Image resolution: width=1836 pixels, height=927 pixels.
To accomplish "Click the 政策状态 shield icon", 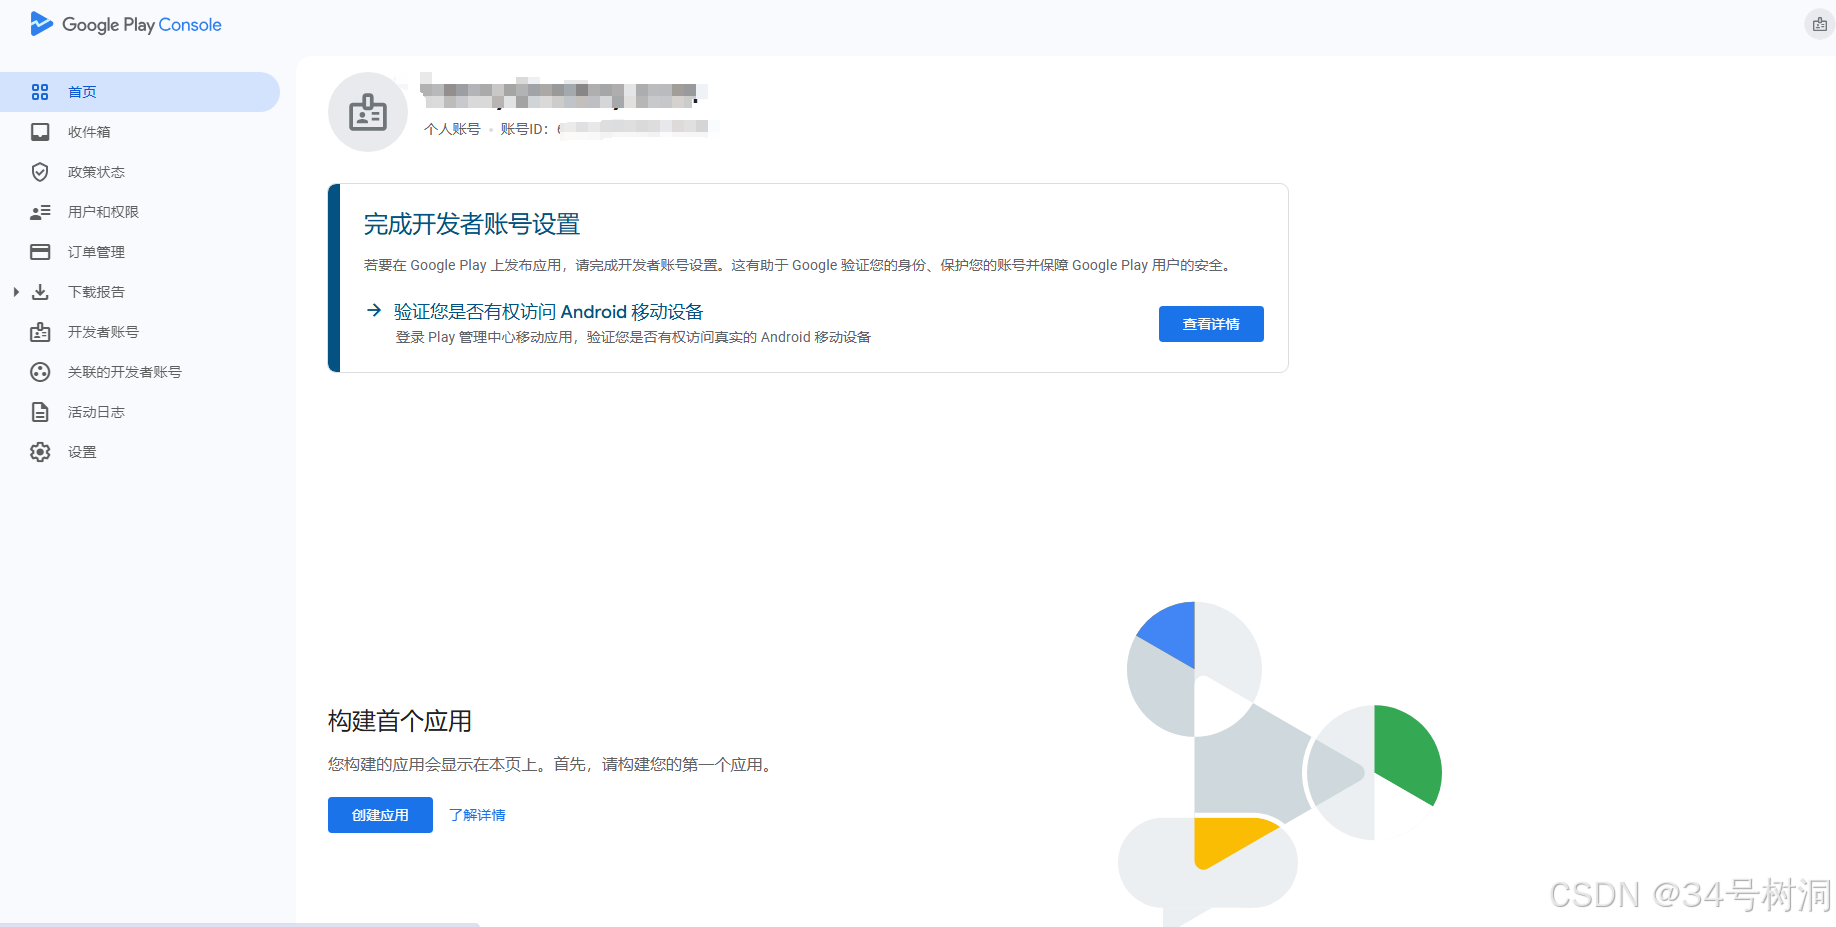I will 40,172.
